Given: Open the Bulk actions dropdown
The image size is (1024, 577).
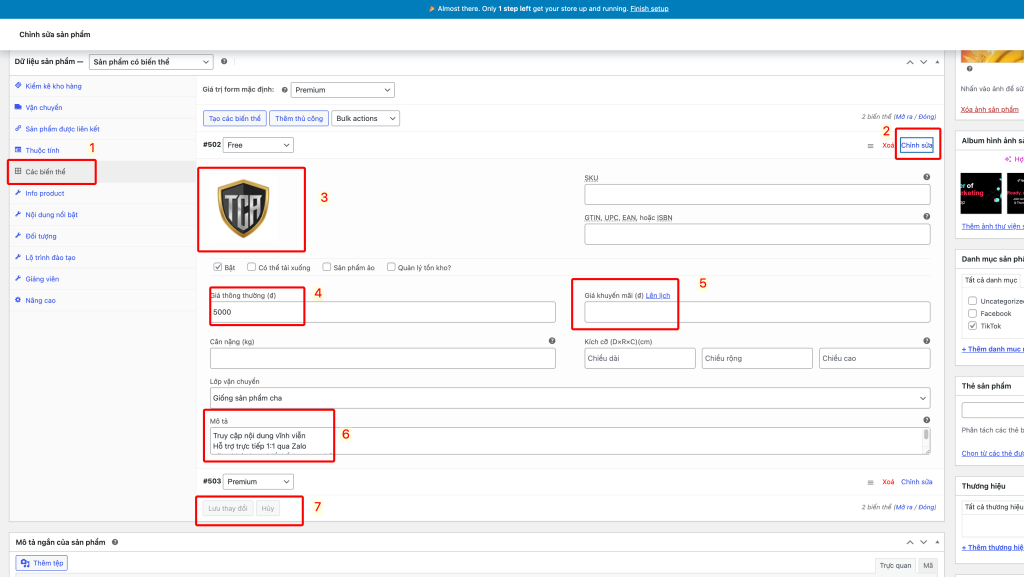Looking at the screenshot, I should click(365, 119).
